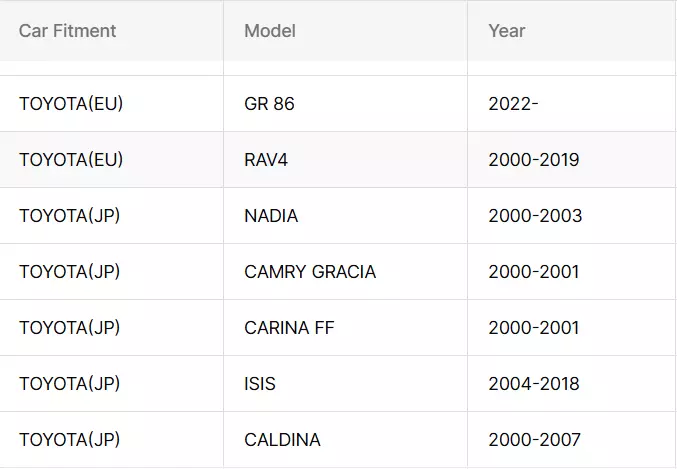Viewport: 677px width, 469px height.
Task: Click TOYOTA(JP) in the NADIA row
Action: point(70,215)
